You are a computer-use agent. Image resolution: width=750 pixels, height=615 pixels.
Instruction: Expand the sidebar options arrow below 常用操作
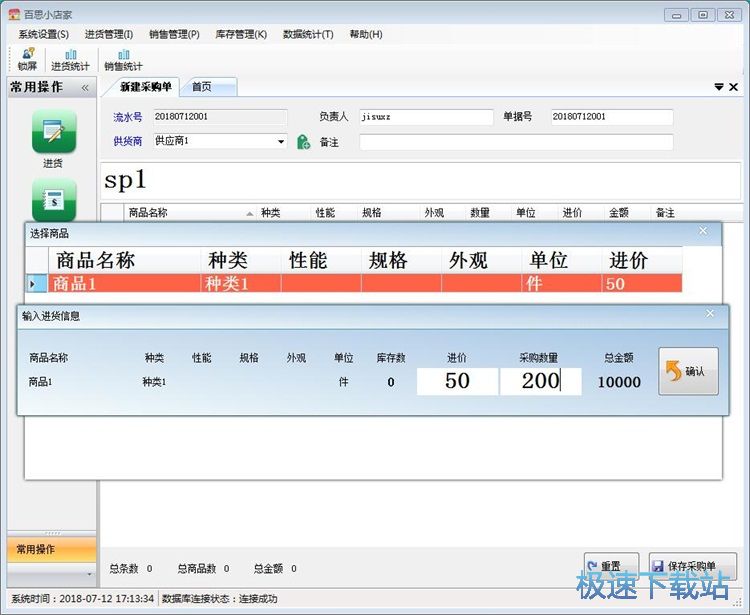pos(89,574)
